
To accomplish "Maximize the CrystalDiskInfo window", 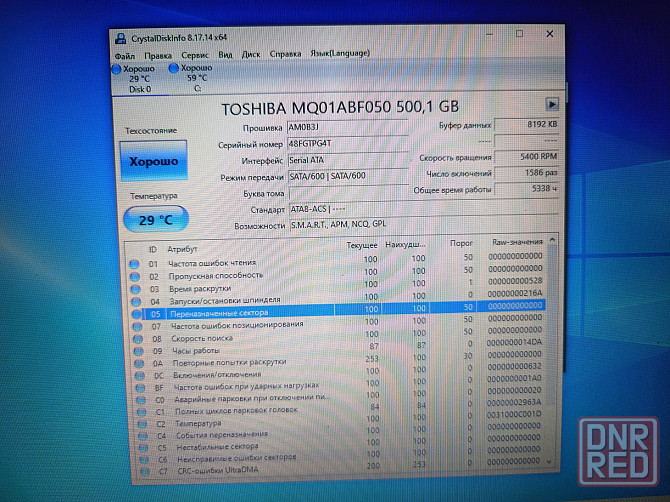I will click(x=519, y=34).
